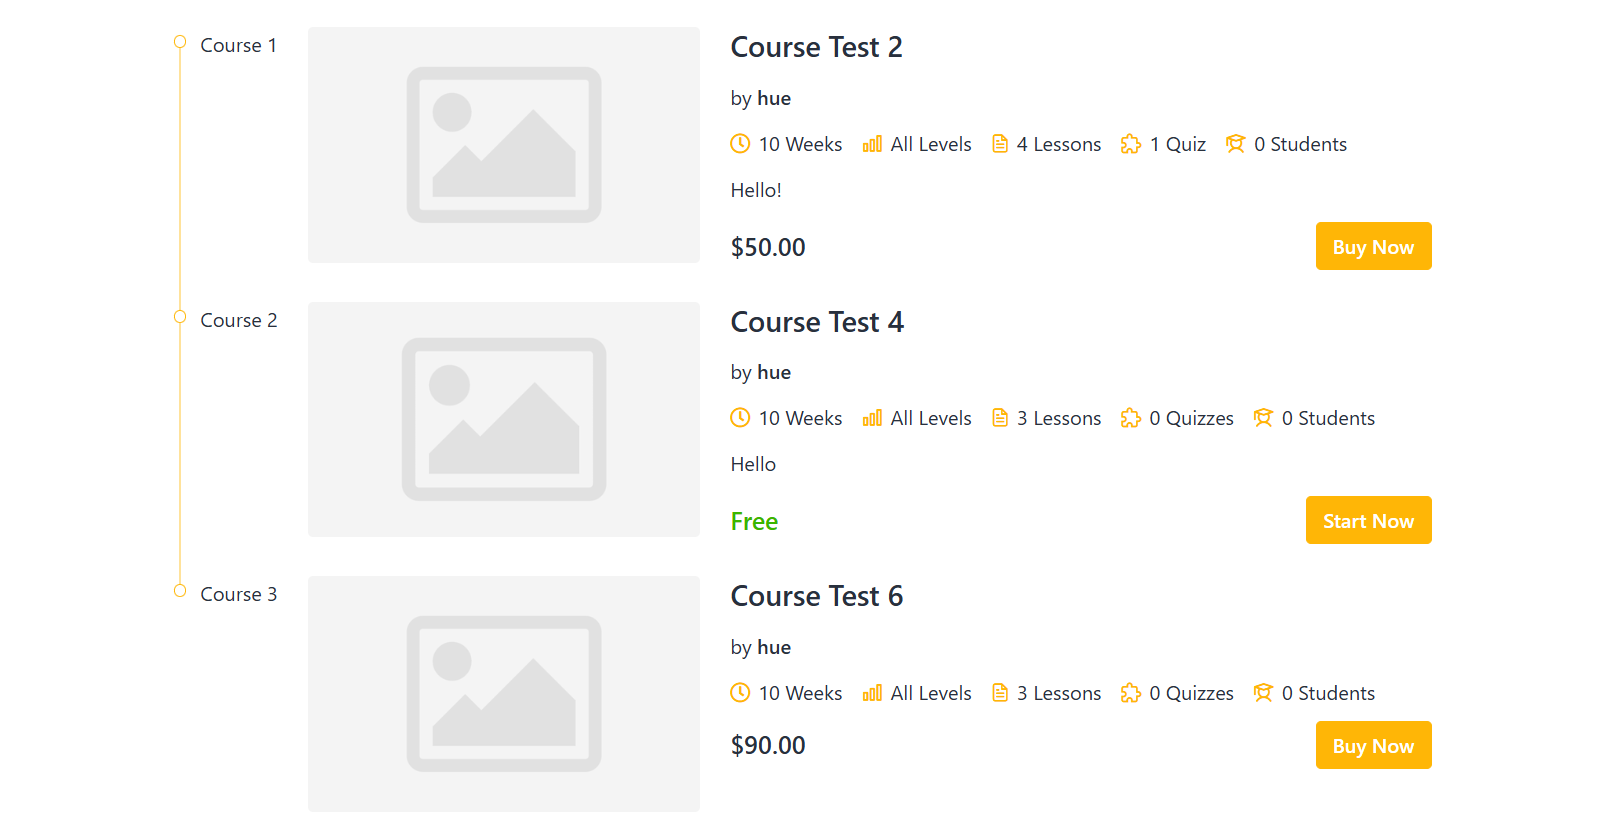Select the Course 1 timeline marker
This screenshot has width=1620, height=838.
click(x=180, y=42)
